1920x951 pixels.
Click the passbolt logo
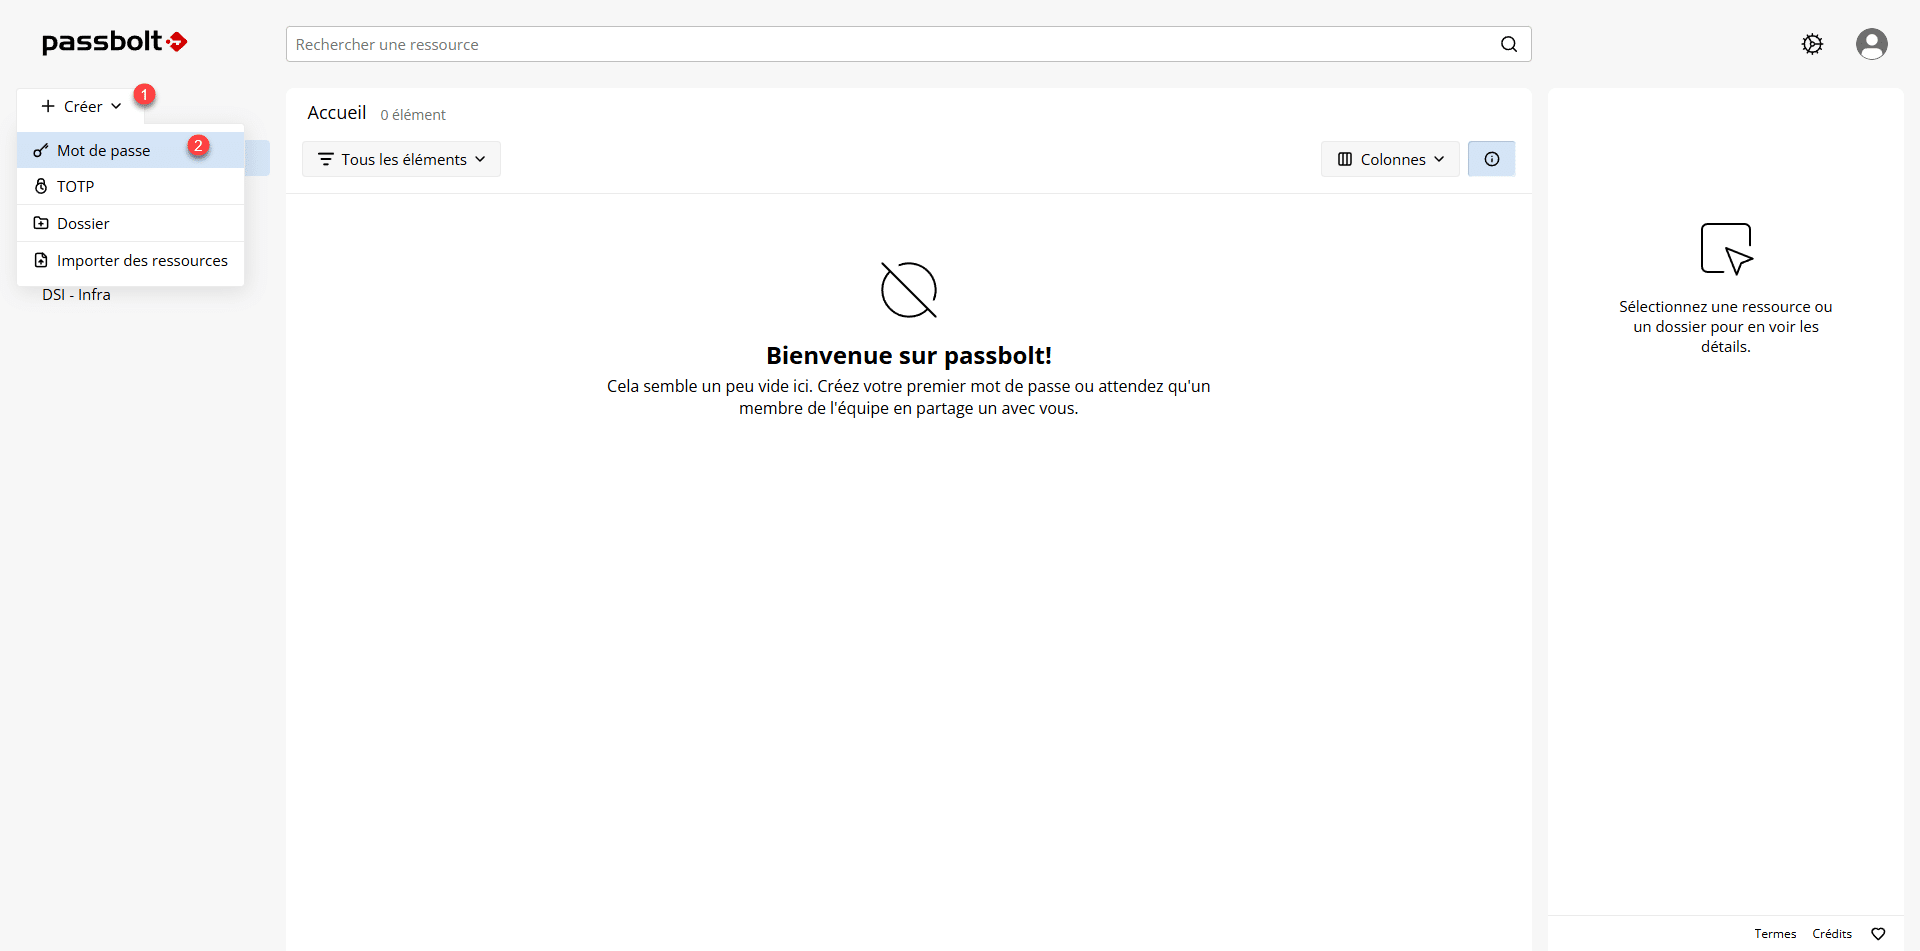coord(114,42)
